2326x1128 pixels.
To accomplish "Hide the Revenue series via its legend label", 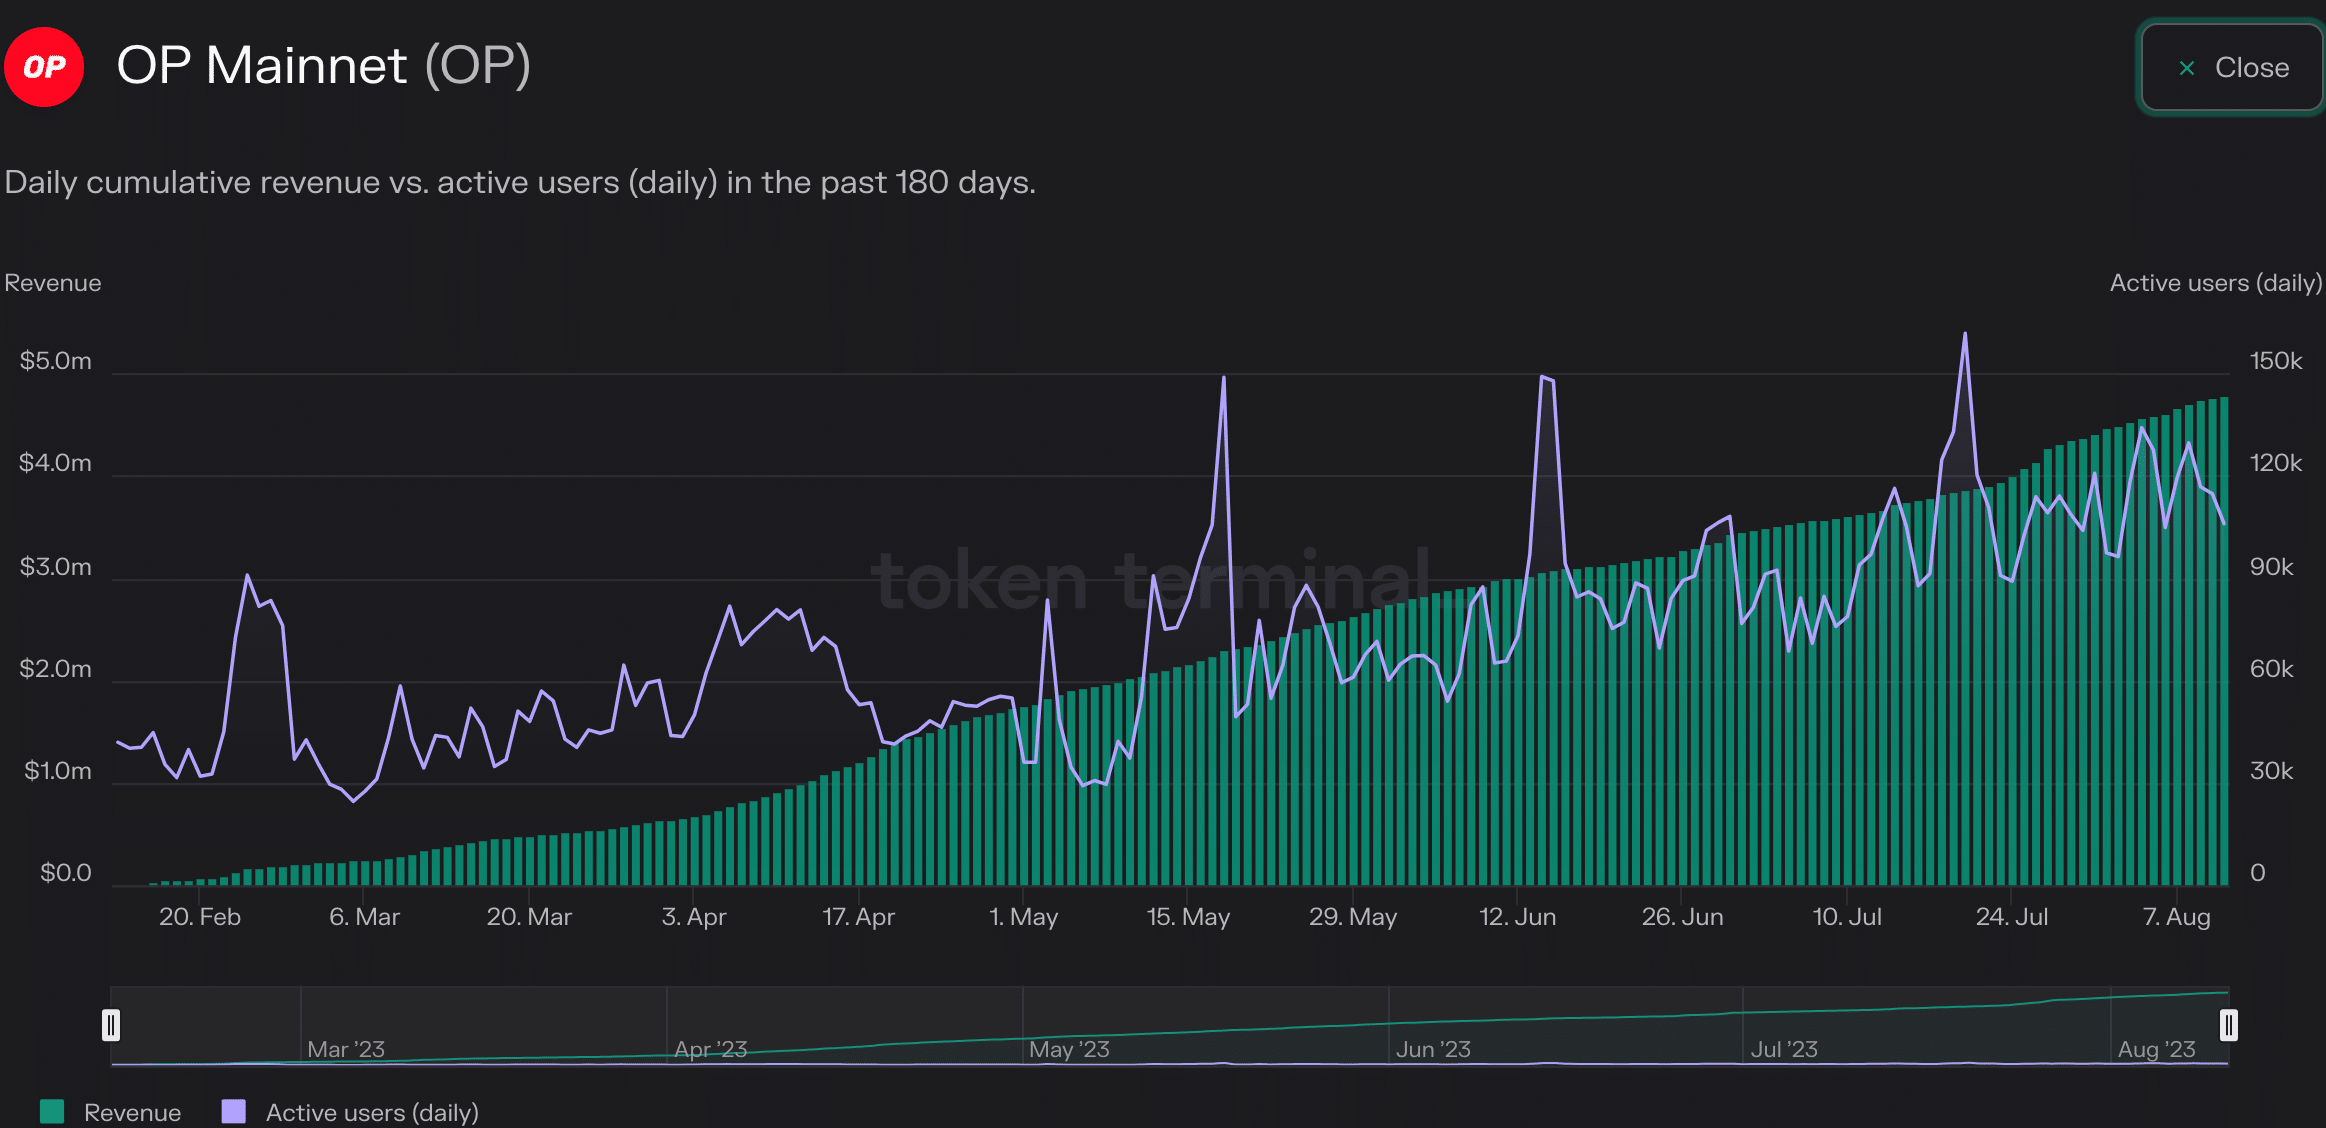I will [132, 1112].
